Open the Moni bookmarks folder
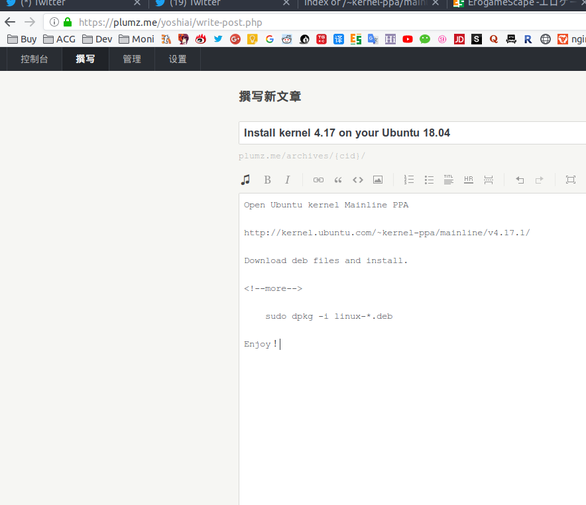This screenshot has height=505, width=586. click(136, 39)
